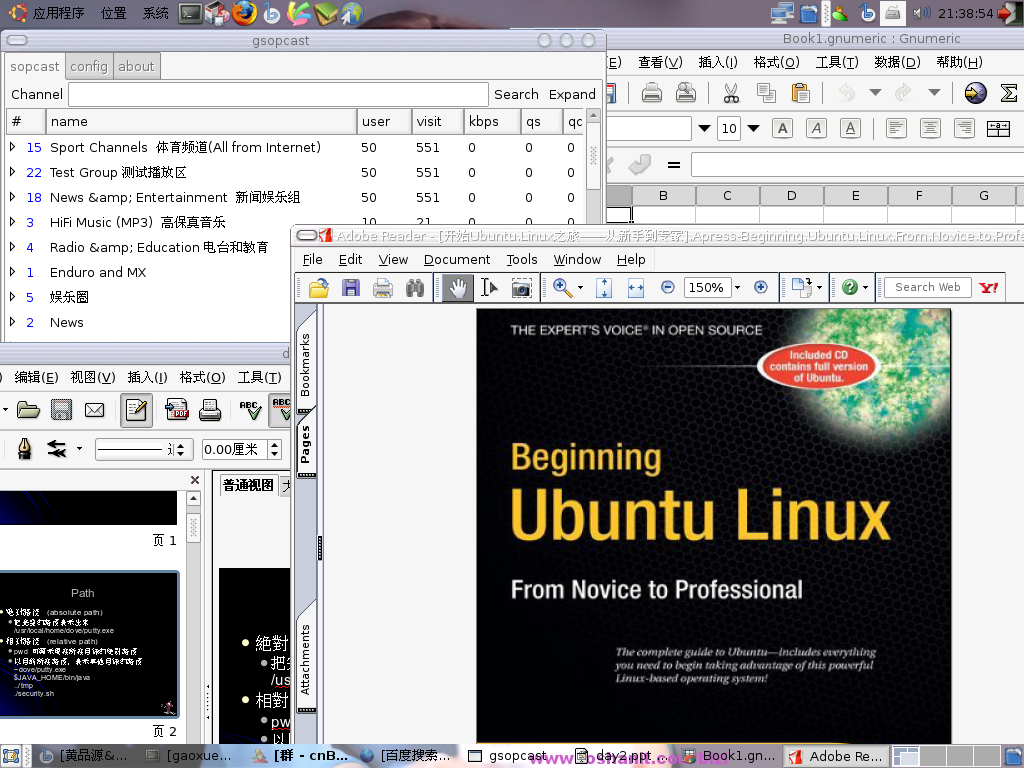Click the Email document icon in Impress
Image resolution: width=1024 pixels, height=768 pixels.
95,409
